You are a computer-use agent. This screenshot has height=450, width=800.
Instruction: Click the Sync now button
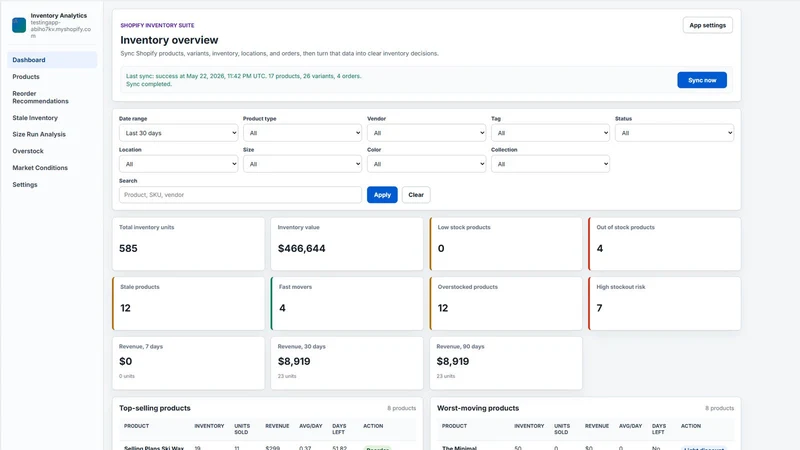tap(702, 80)
